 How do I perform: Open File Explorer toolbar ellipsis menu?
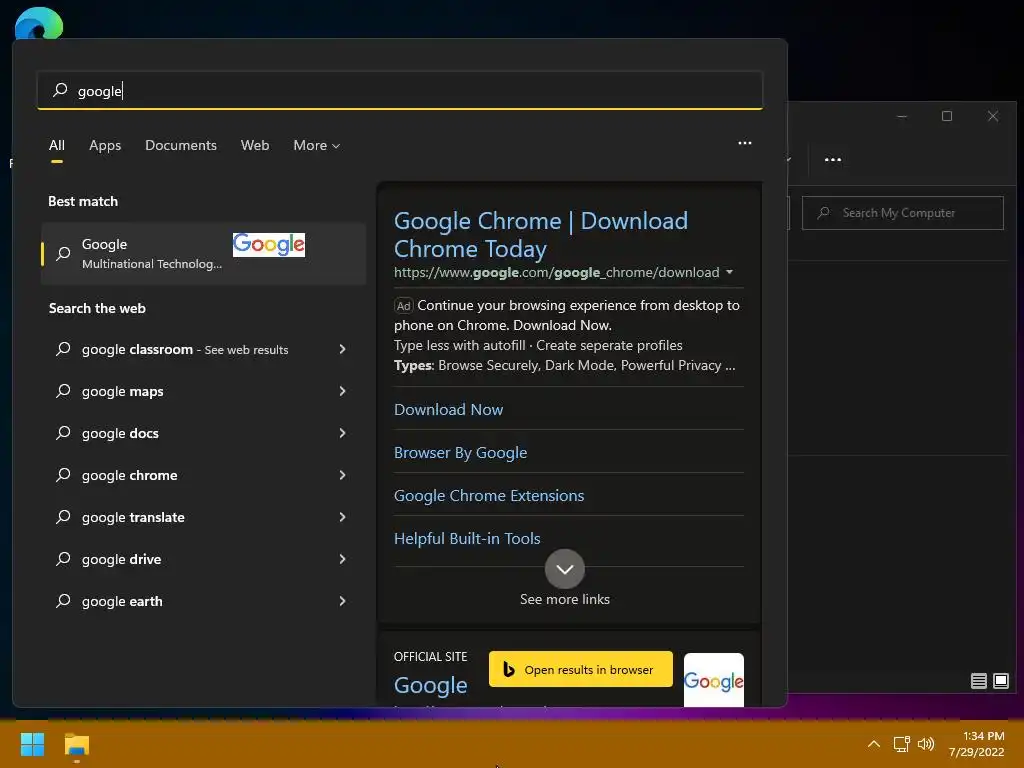click(833, 159)
